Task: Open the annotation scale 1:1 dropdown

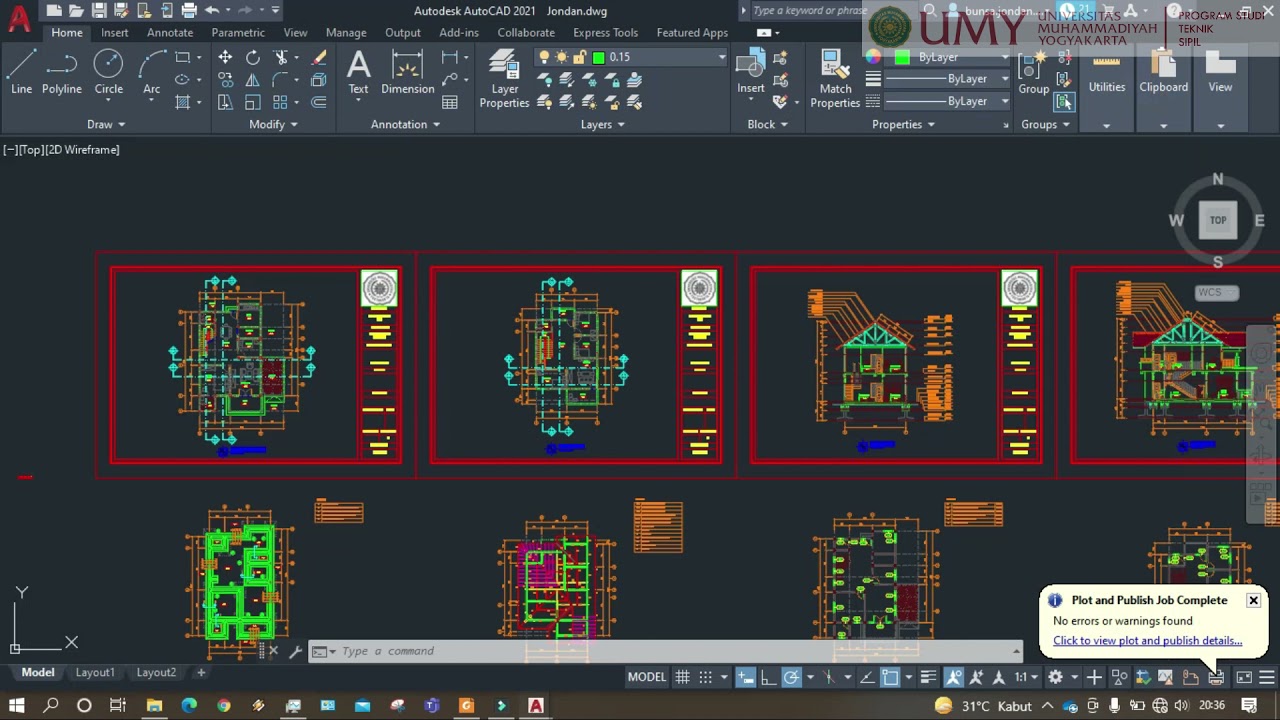Action: (1026, 677)
